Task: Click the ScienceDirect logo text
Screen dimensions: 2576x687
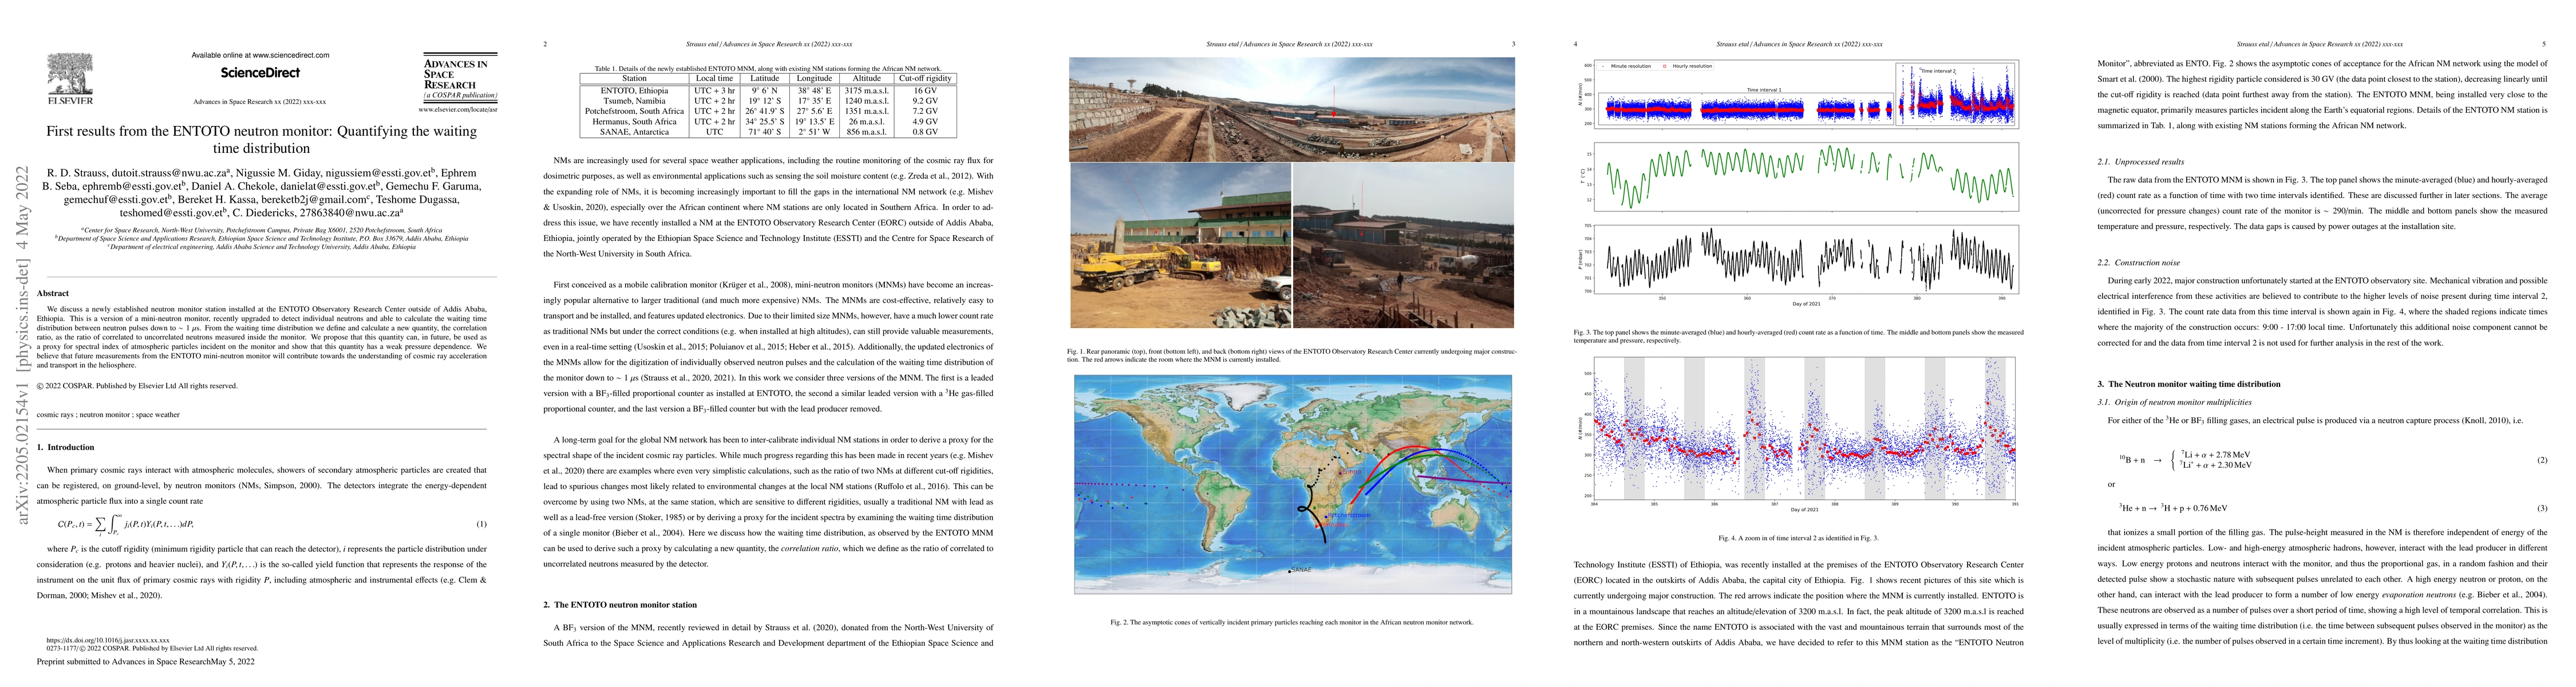Action: (260, 73)
